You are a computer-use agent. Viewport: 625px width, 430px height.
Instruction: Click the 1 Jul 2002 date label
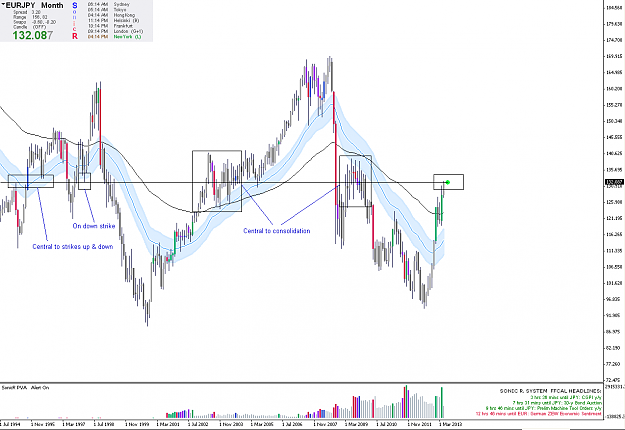tap(198, 424)
